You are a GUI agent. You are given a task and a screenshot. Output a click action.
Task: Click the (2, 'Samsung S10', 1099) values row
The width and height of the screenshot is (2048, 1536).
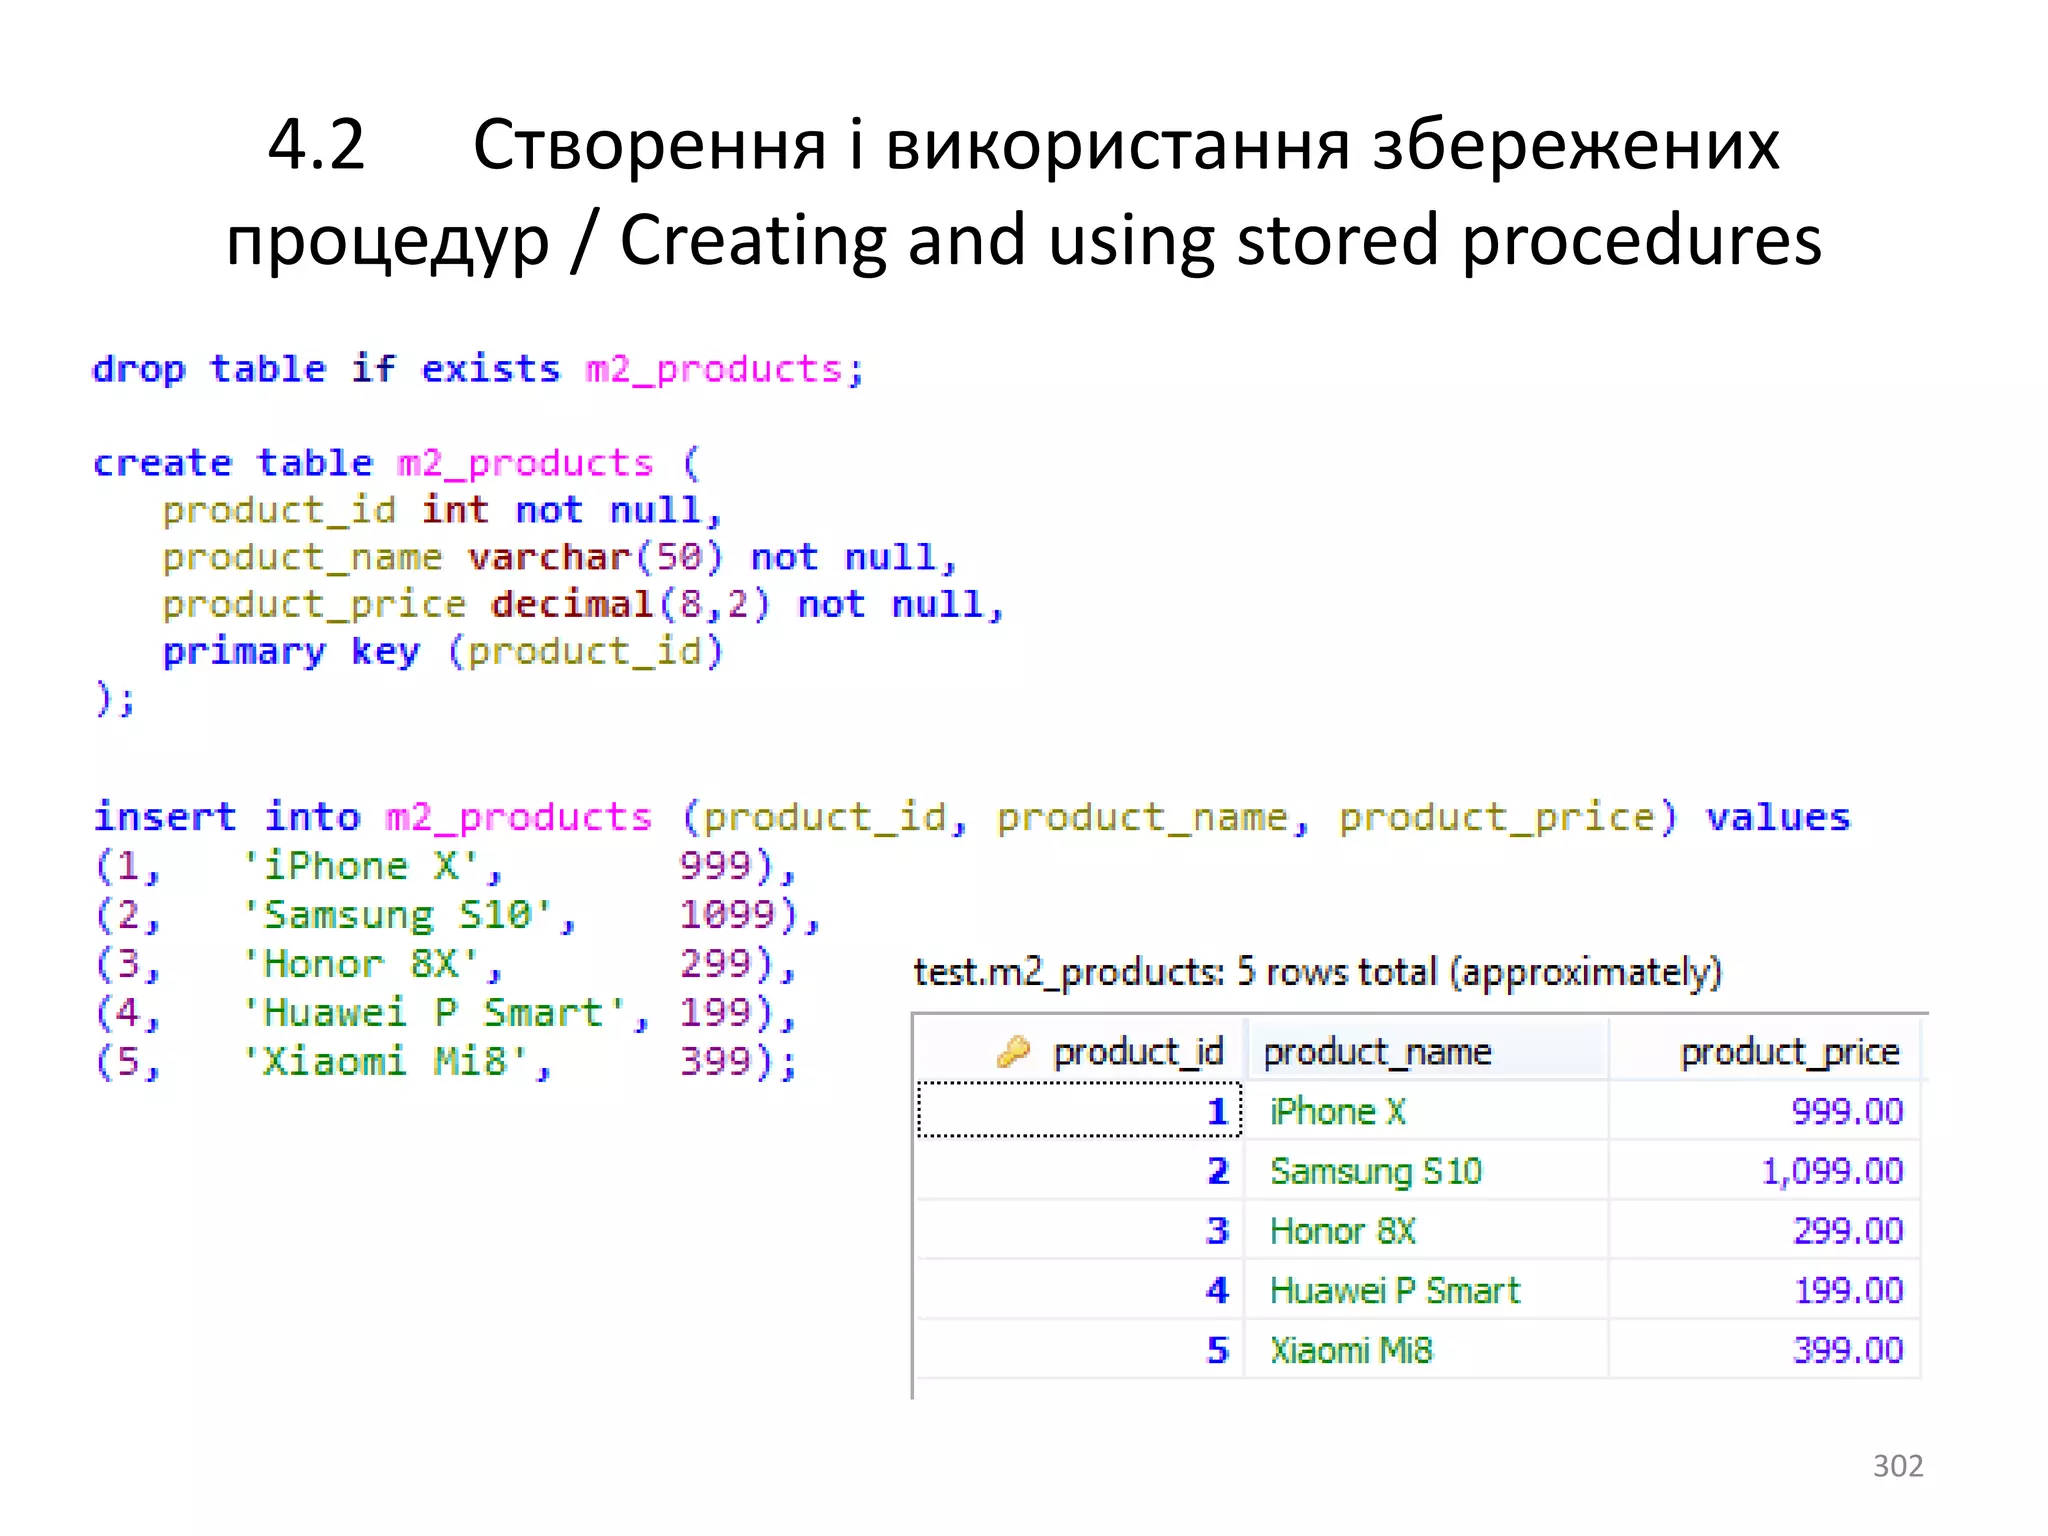pos(457,915)
